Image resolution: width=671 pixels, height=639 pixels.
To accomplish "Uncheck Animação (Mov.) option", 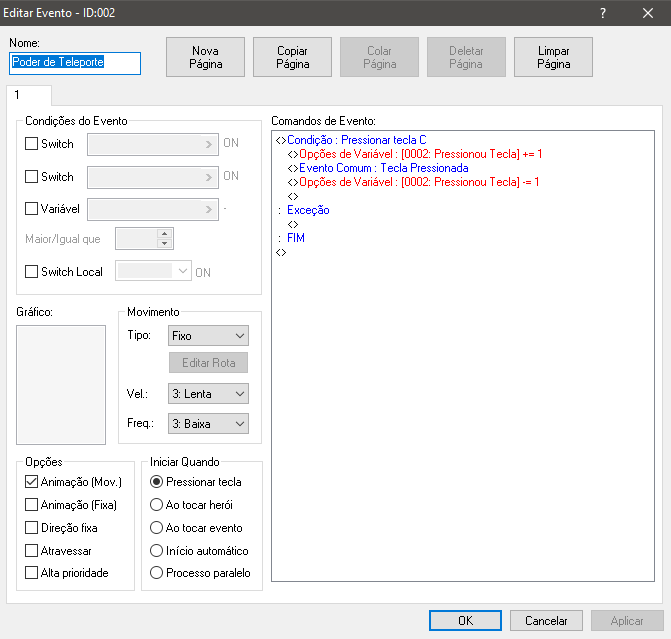I will pos(31,482).
